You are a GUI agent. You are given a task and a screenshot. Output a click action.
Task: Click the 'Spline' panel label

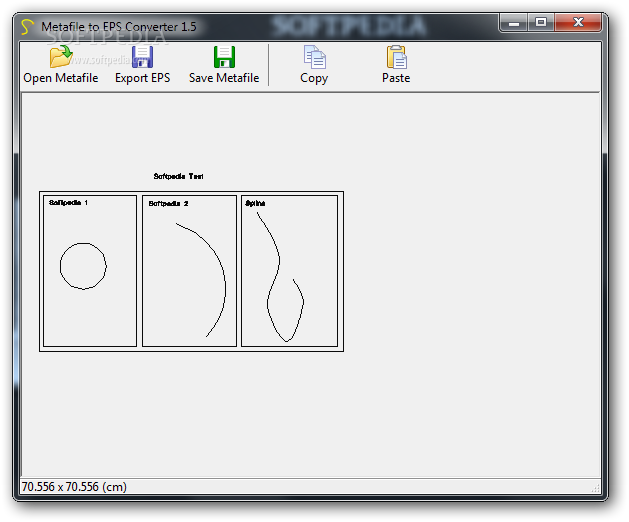[x=255, y=203]
